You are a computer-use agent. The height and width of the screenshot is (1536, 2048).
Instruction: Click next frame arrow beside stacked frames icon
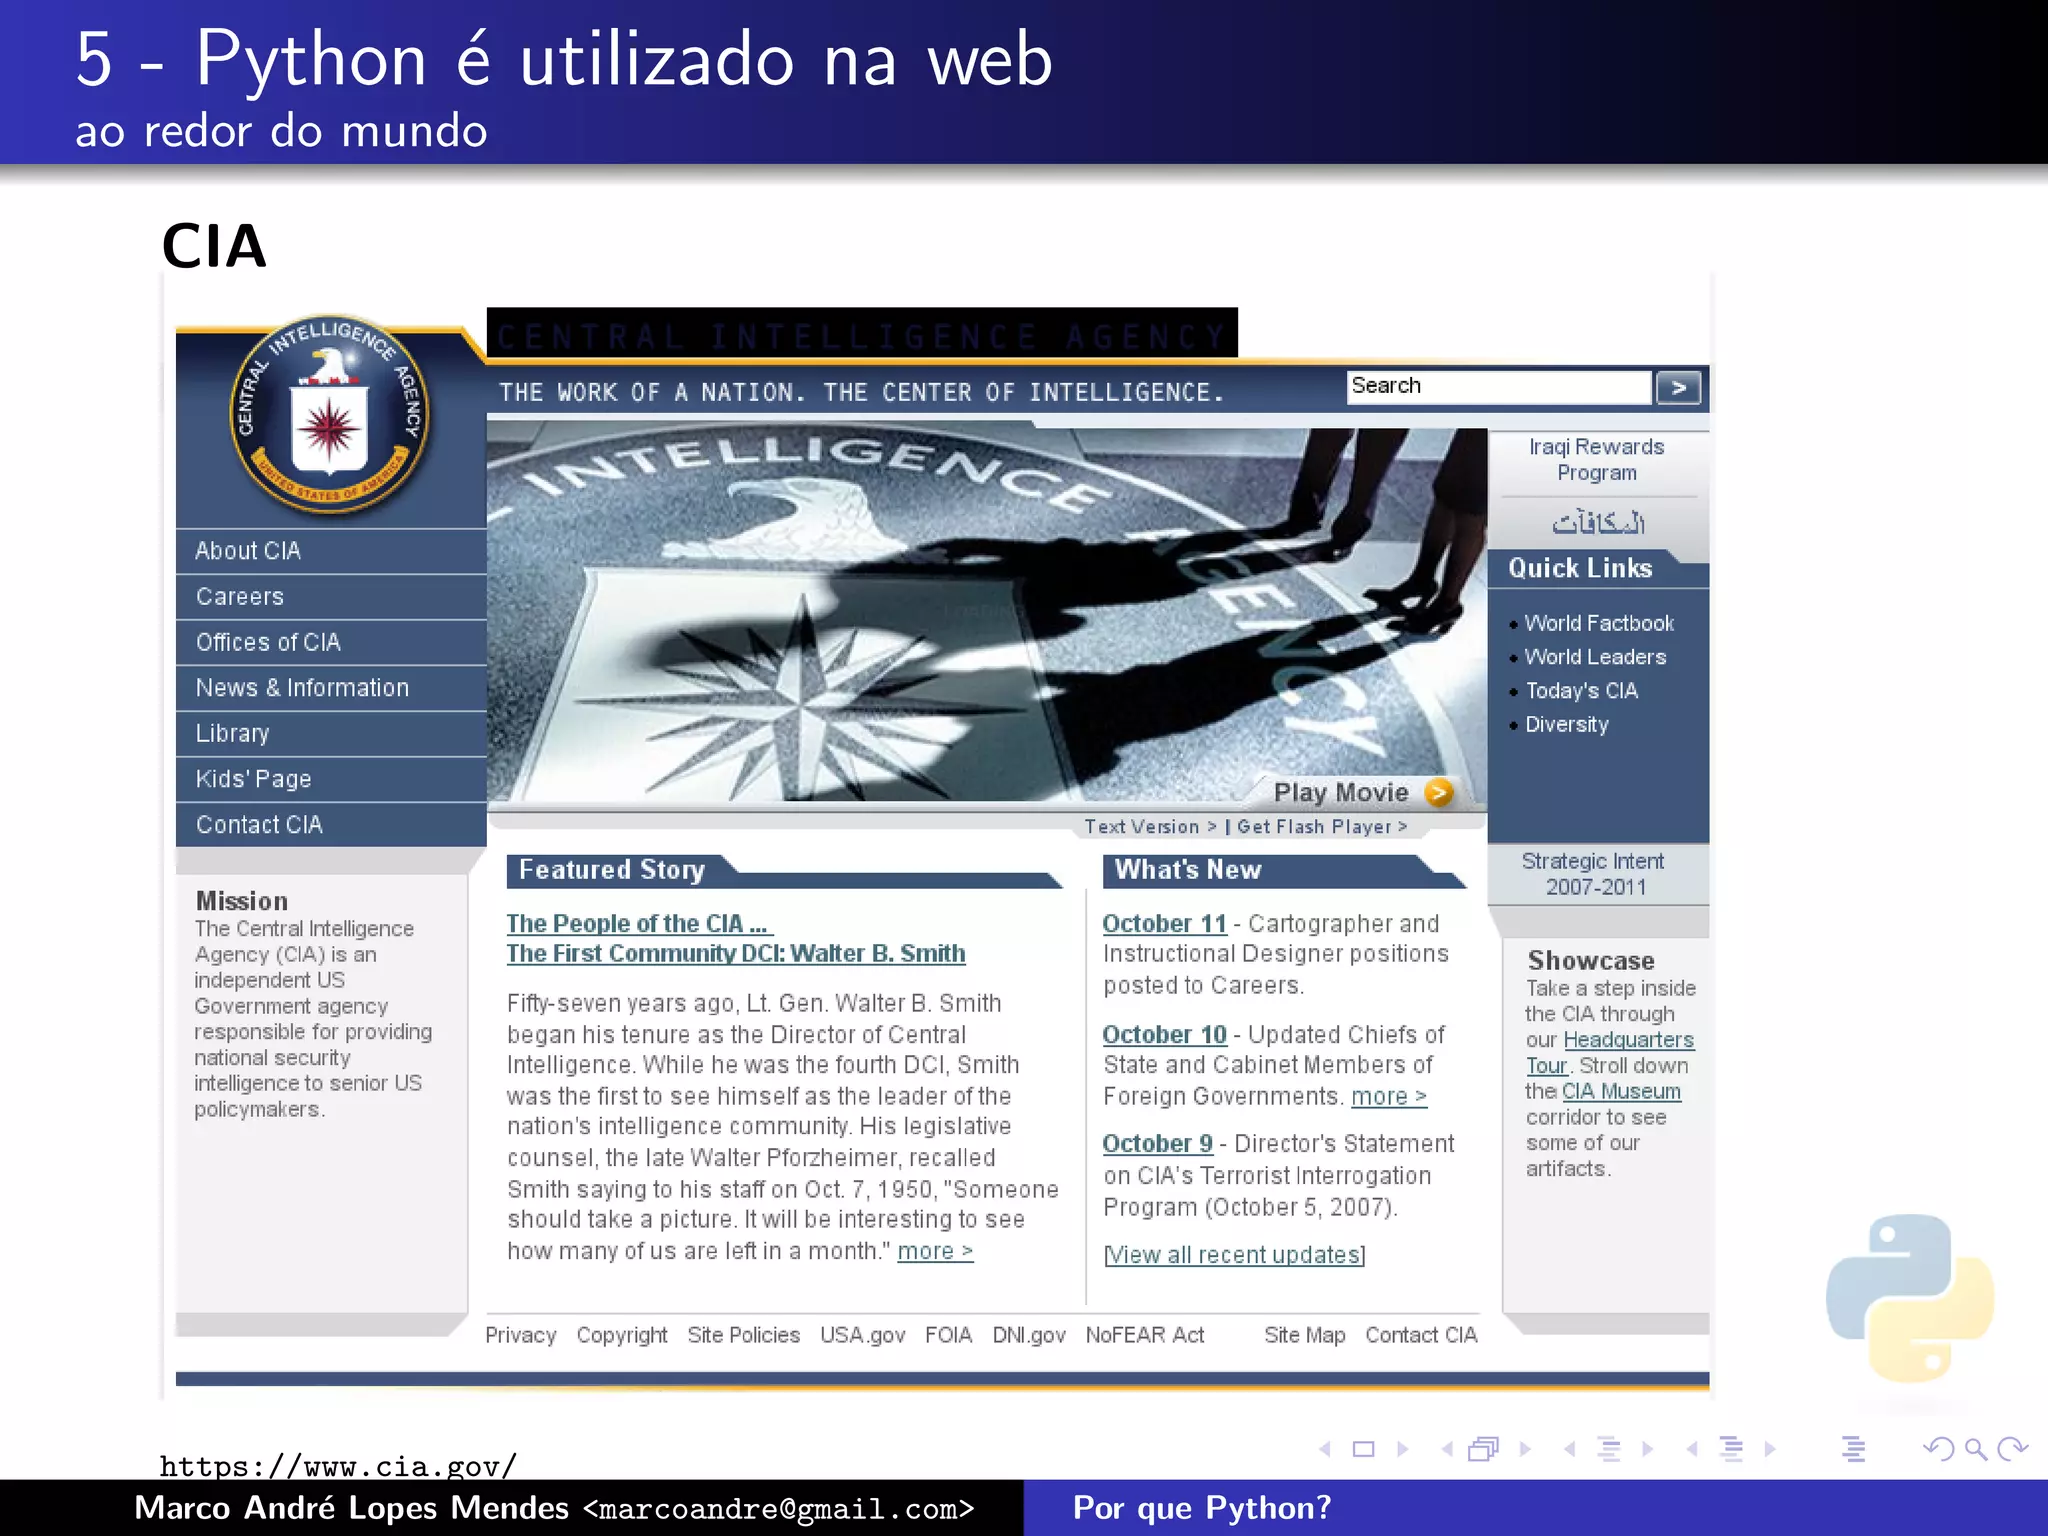(x=1525, y=1449)
